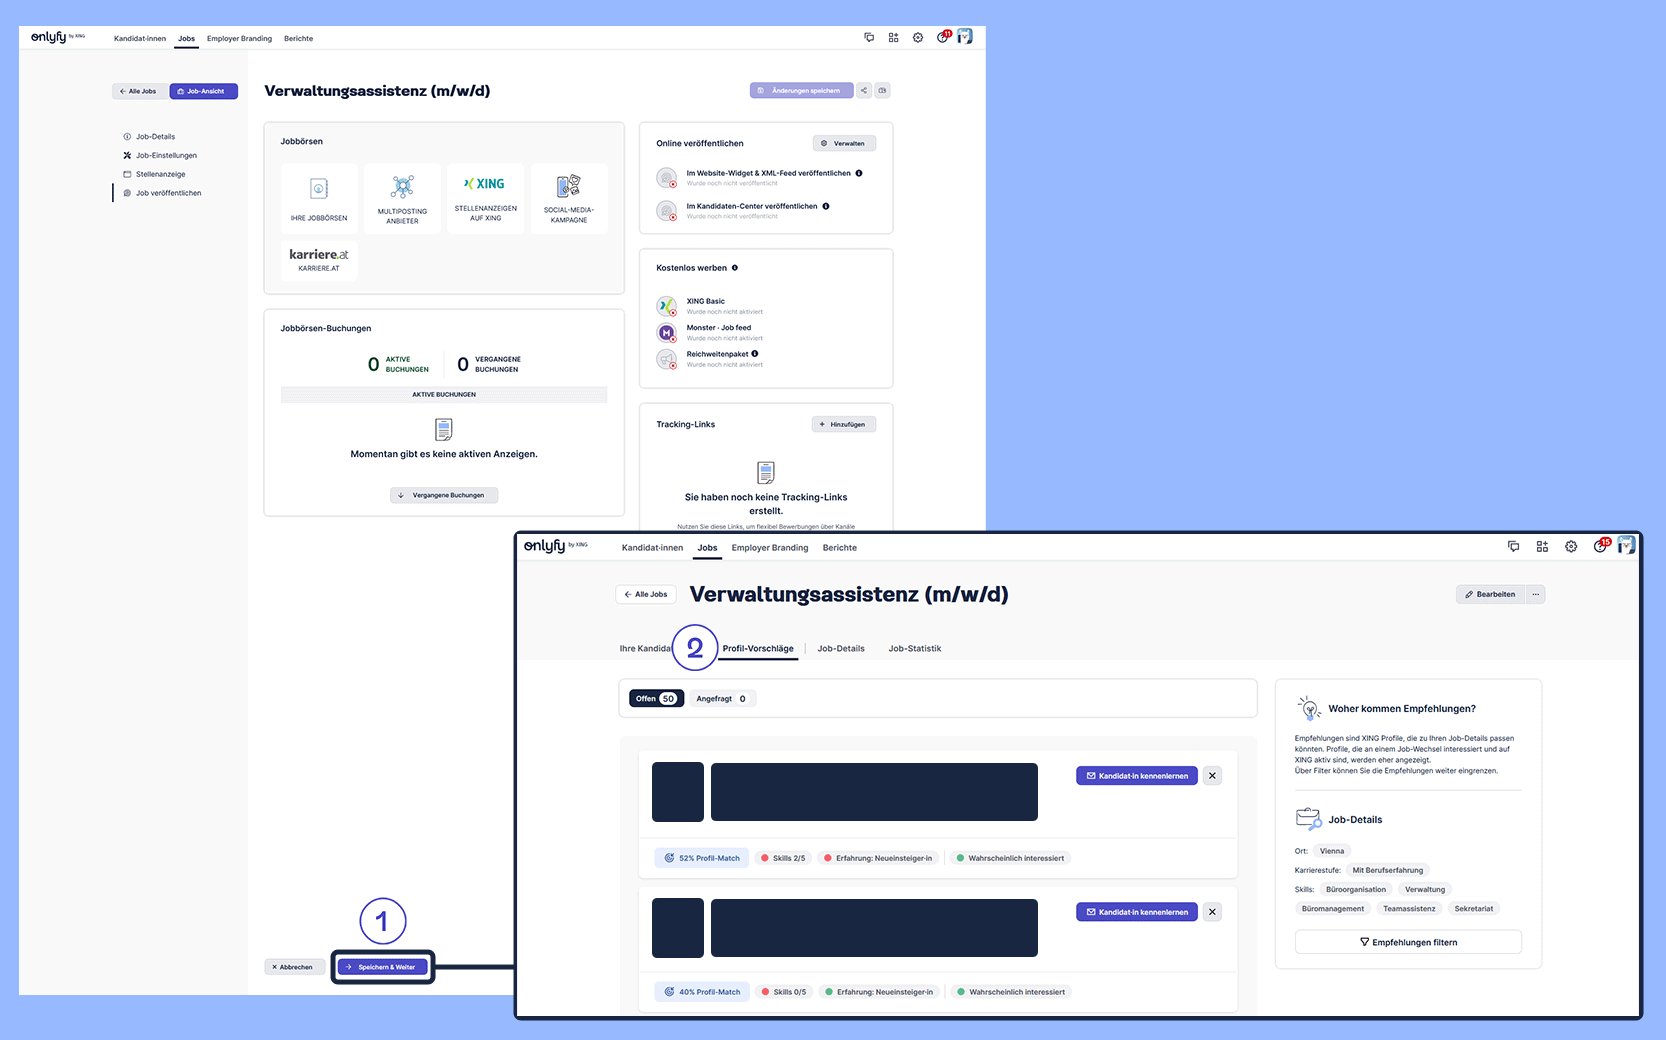Click the share icon beside Änderungen speichern
The image size is (1666, 1040).
pos(864,91)
